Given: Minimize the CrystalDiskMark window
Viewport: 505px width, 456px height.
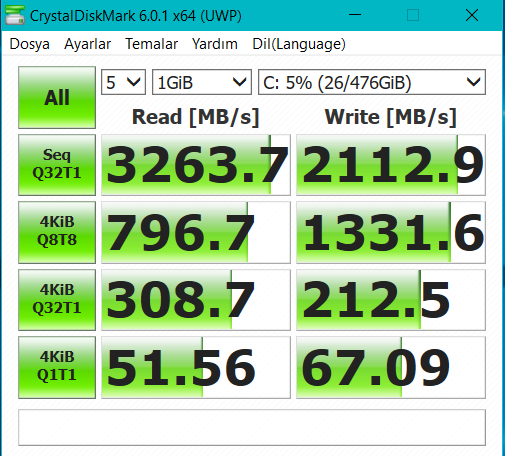Looking at the screenshot, I should pos(355,15).
